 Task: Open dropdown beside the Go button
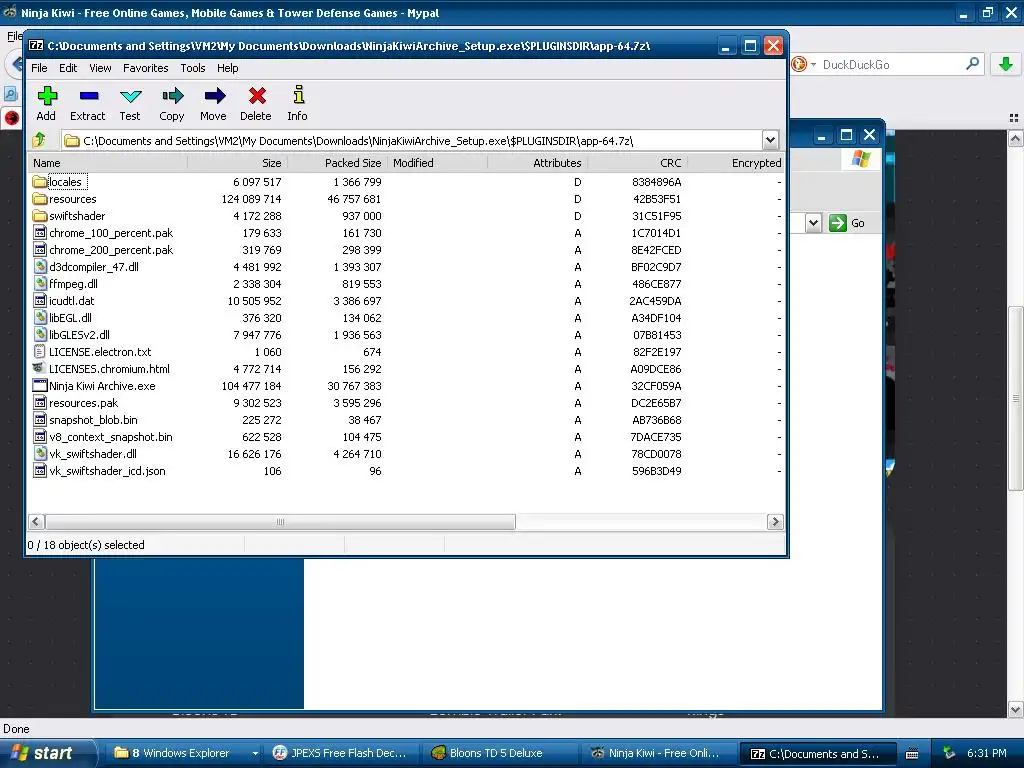(813, 223)
